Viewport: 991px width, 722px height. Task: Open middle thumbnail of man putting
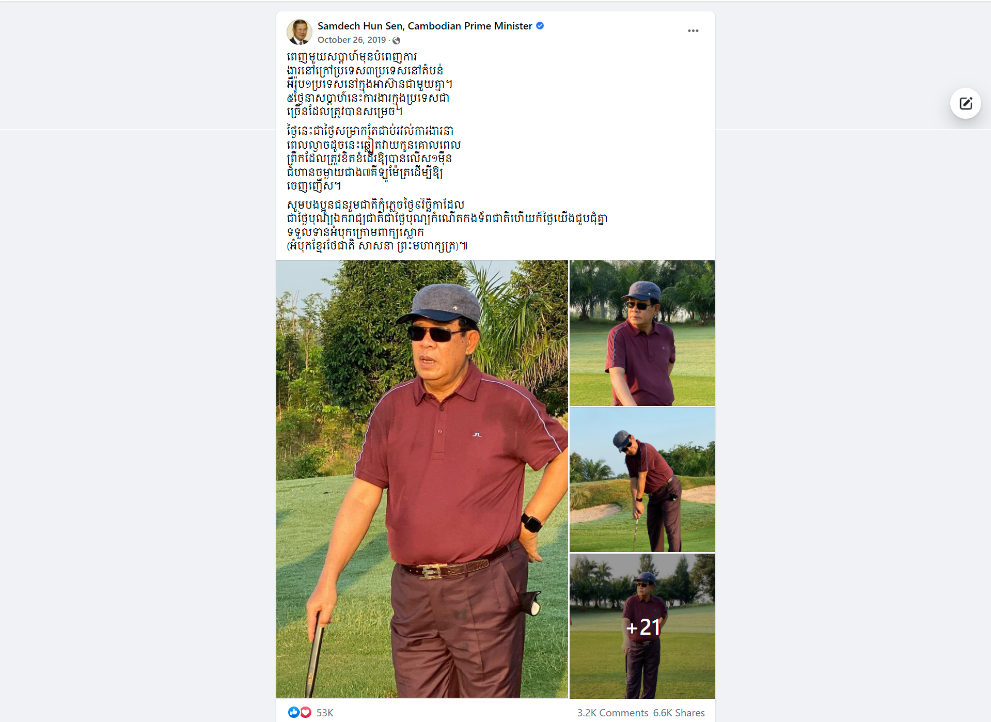point(642,480)
